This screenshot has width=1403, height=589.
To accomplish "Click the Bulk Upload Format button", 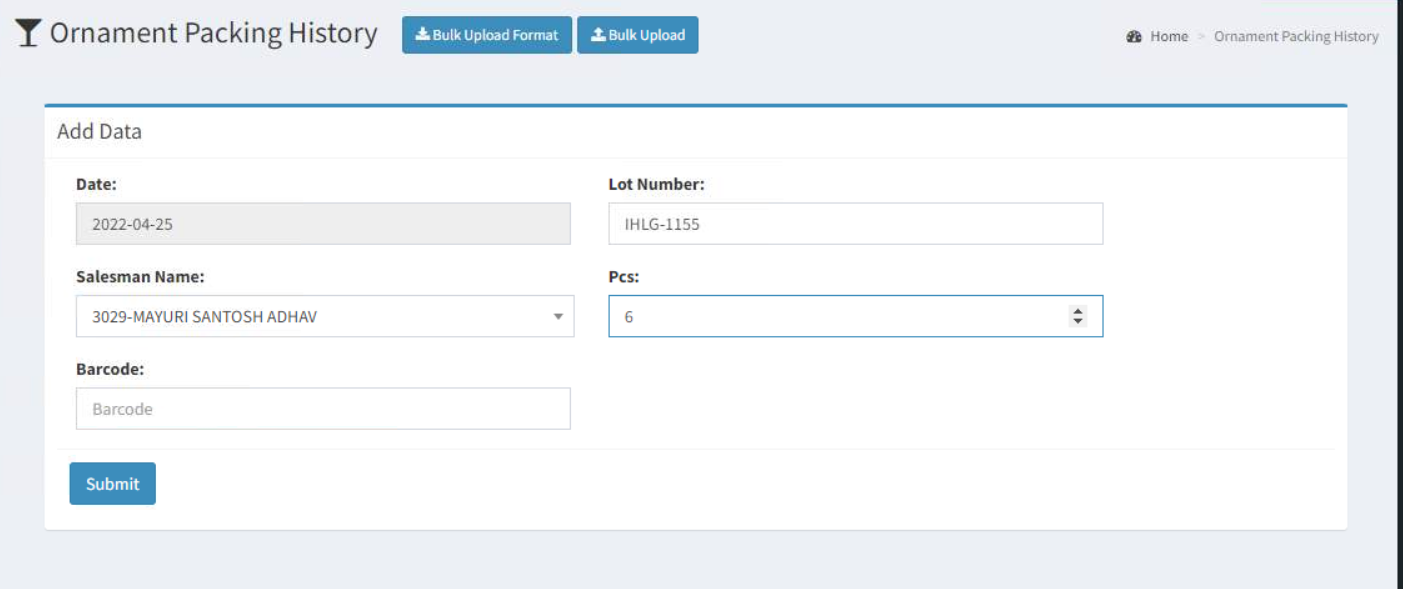I will (487, 35).
